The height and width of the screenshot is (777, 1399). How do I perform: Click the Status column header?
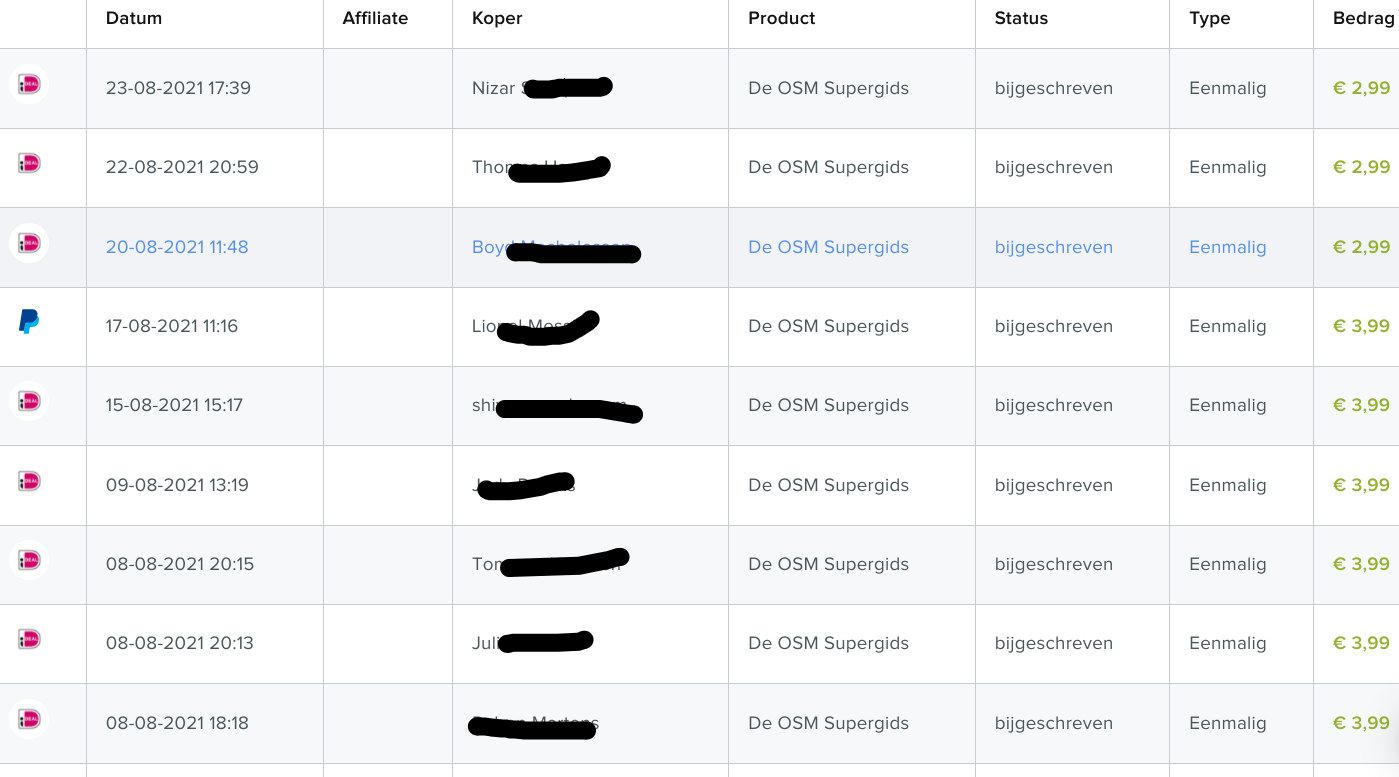tap(1021, 18)
